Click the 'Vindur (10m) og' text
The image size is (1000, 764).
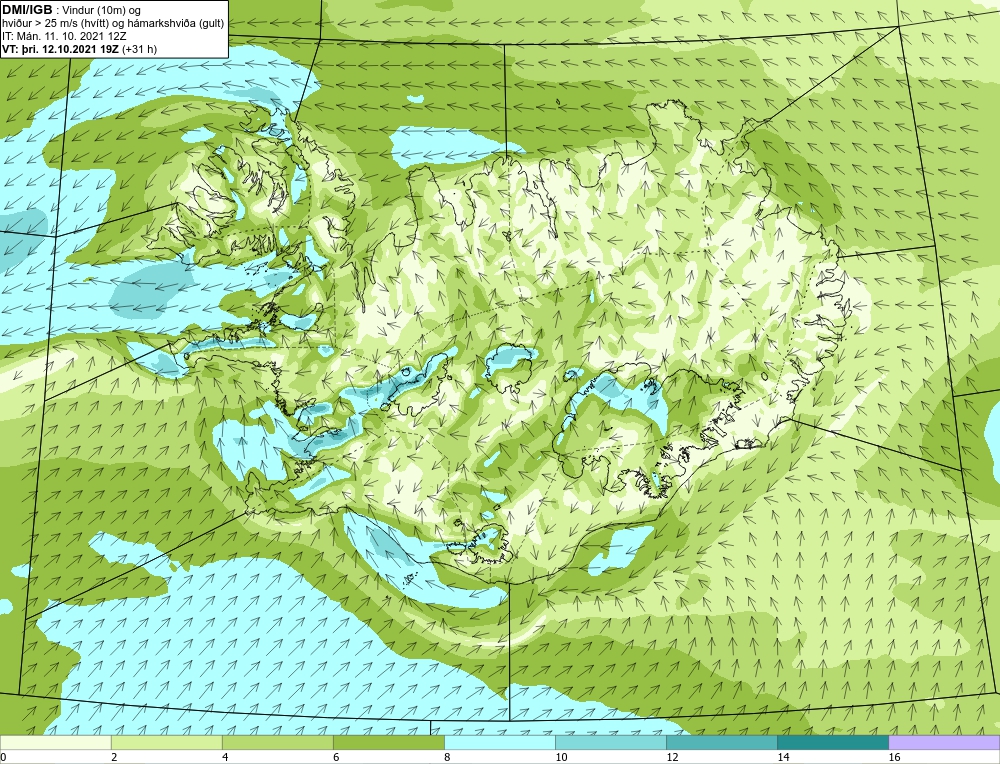(x=103, y=10)
